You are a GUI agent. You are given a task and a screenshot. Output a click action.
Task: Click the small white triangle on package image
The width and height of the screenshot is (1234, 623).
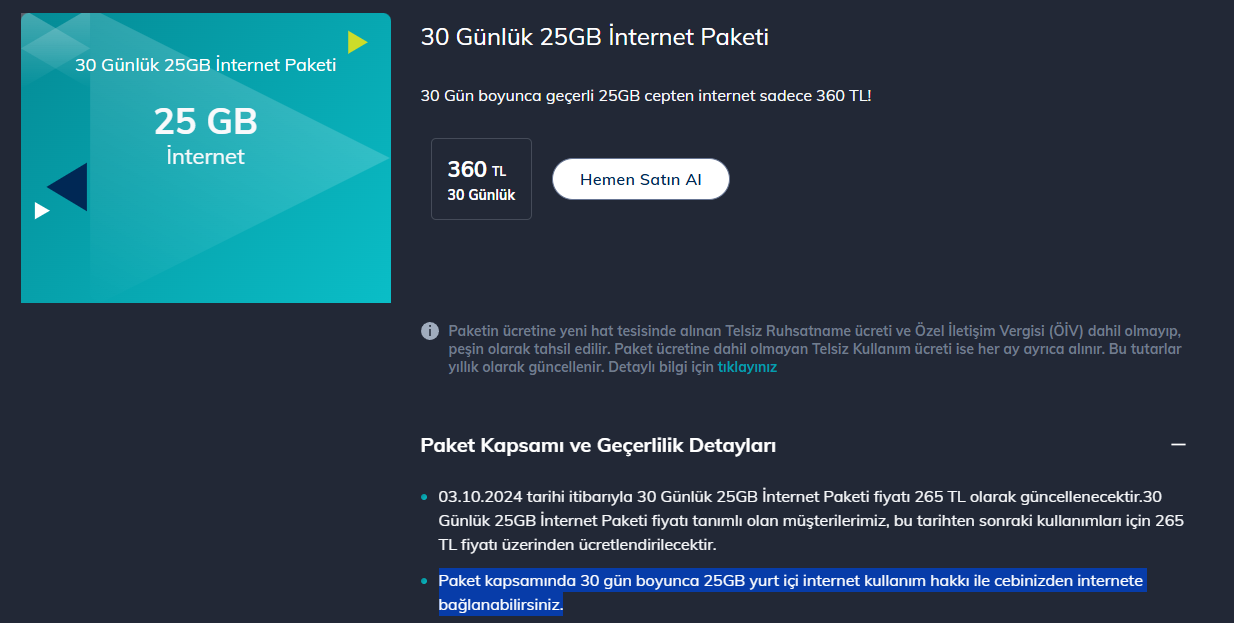[x=42, y=210]
